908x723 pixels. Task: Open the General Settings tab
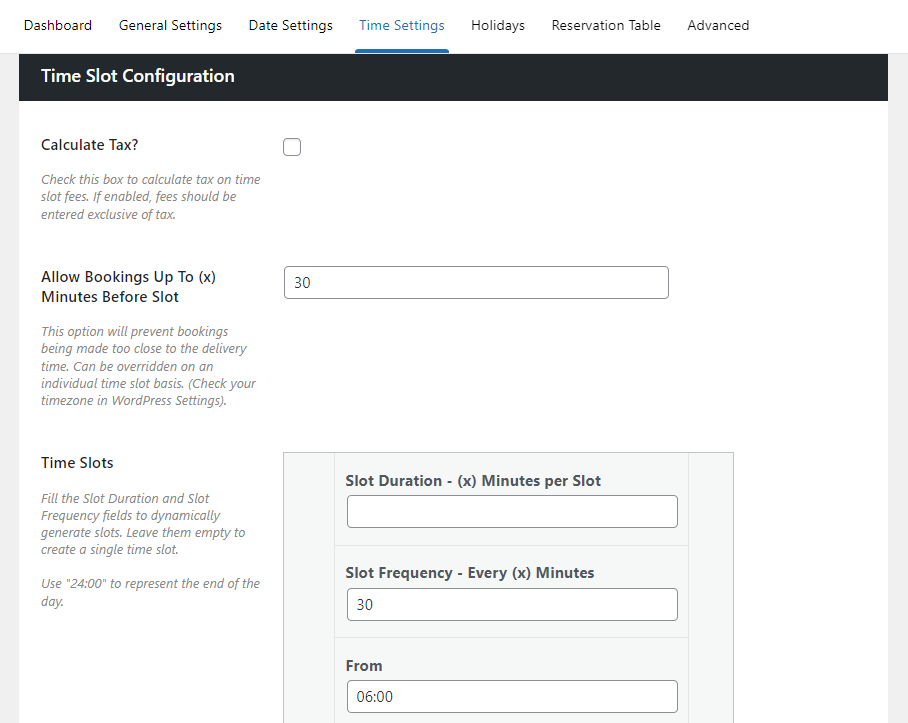coord(170,25)
